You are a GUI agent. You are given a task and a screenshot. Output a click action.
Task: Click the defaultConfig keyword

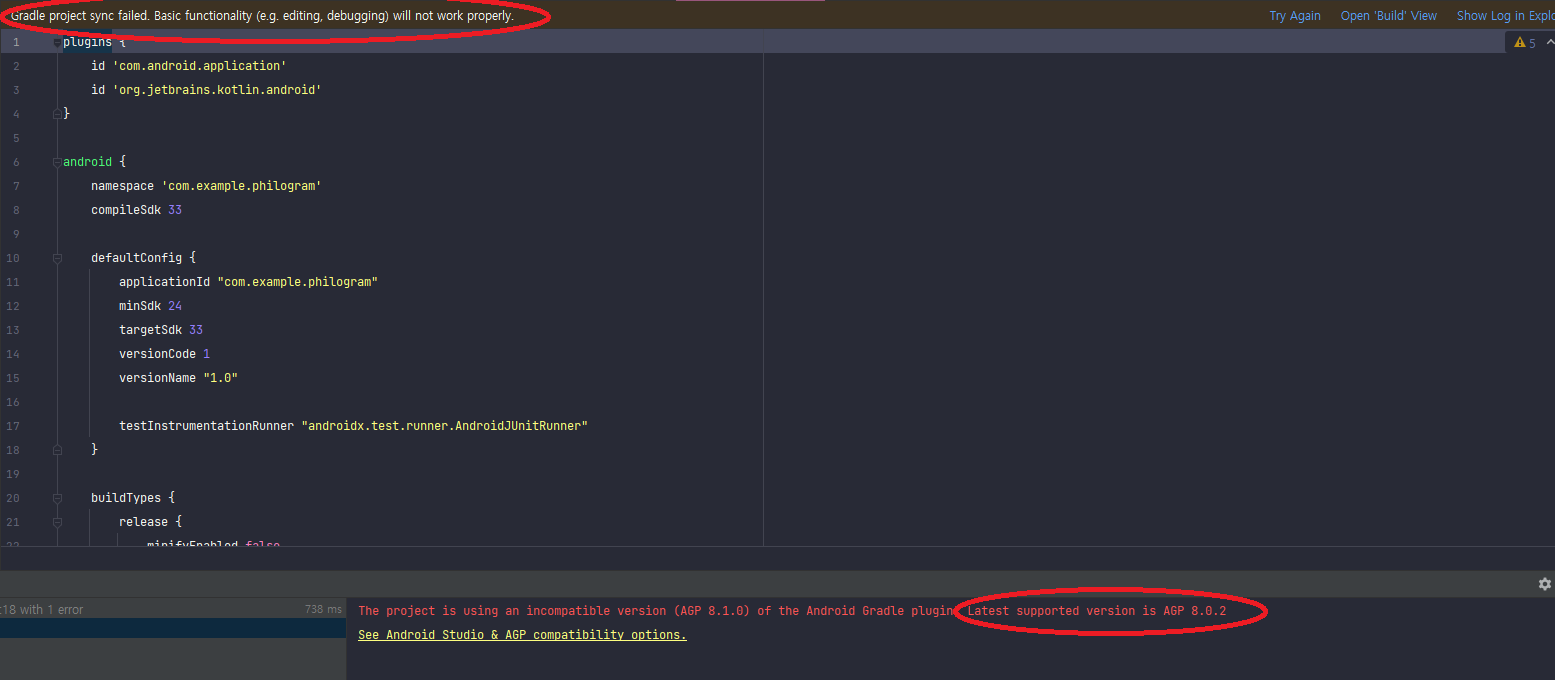point(136,258)
